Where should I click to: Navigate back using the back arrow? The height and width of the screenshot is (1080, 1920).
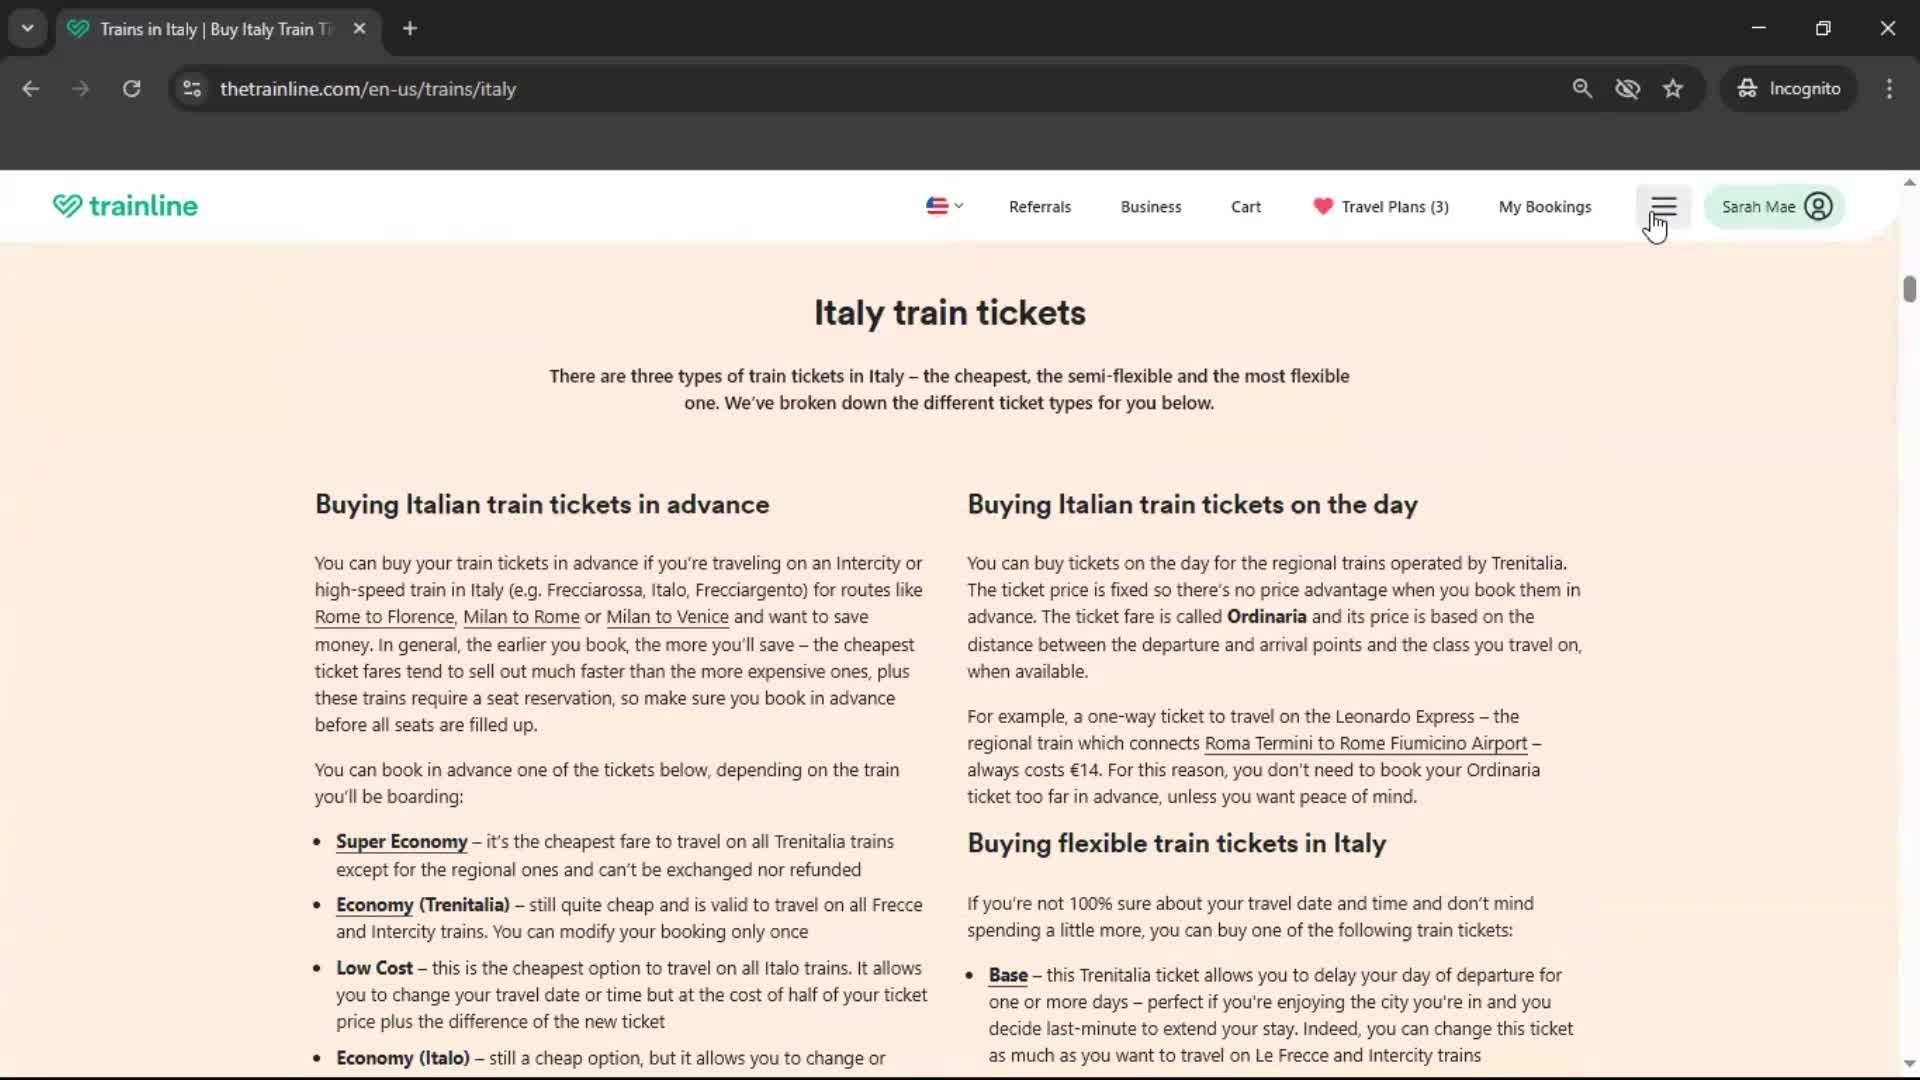[x=30, y=88]
